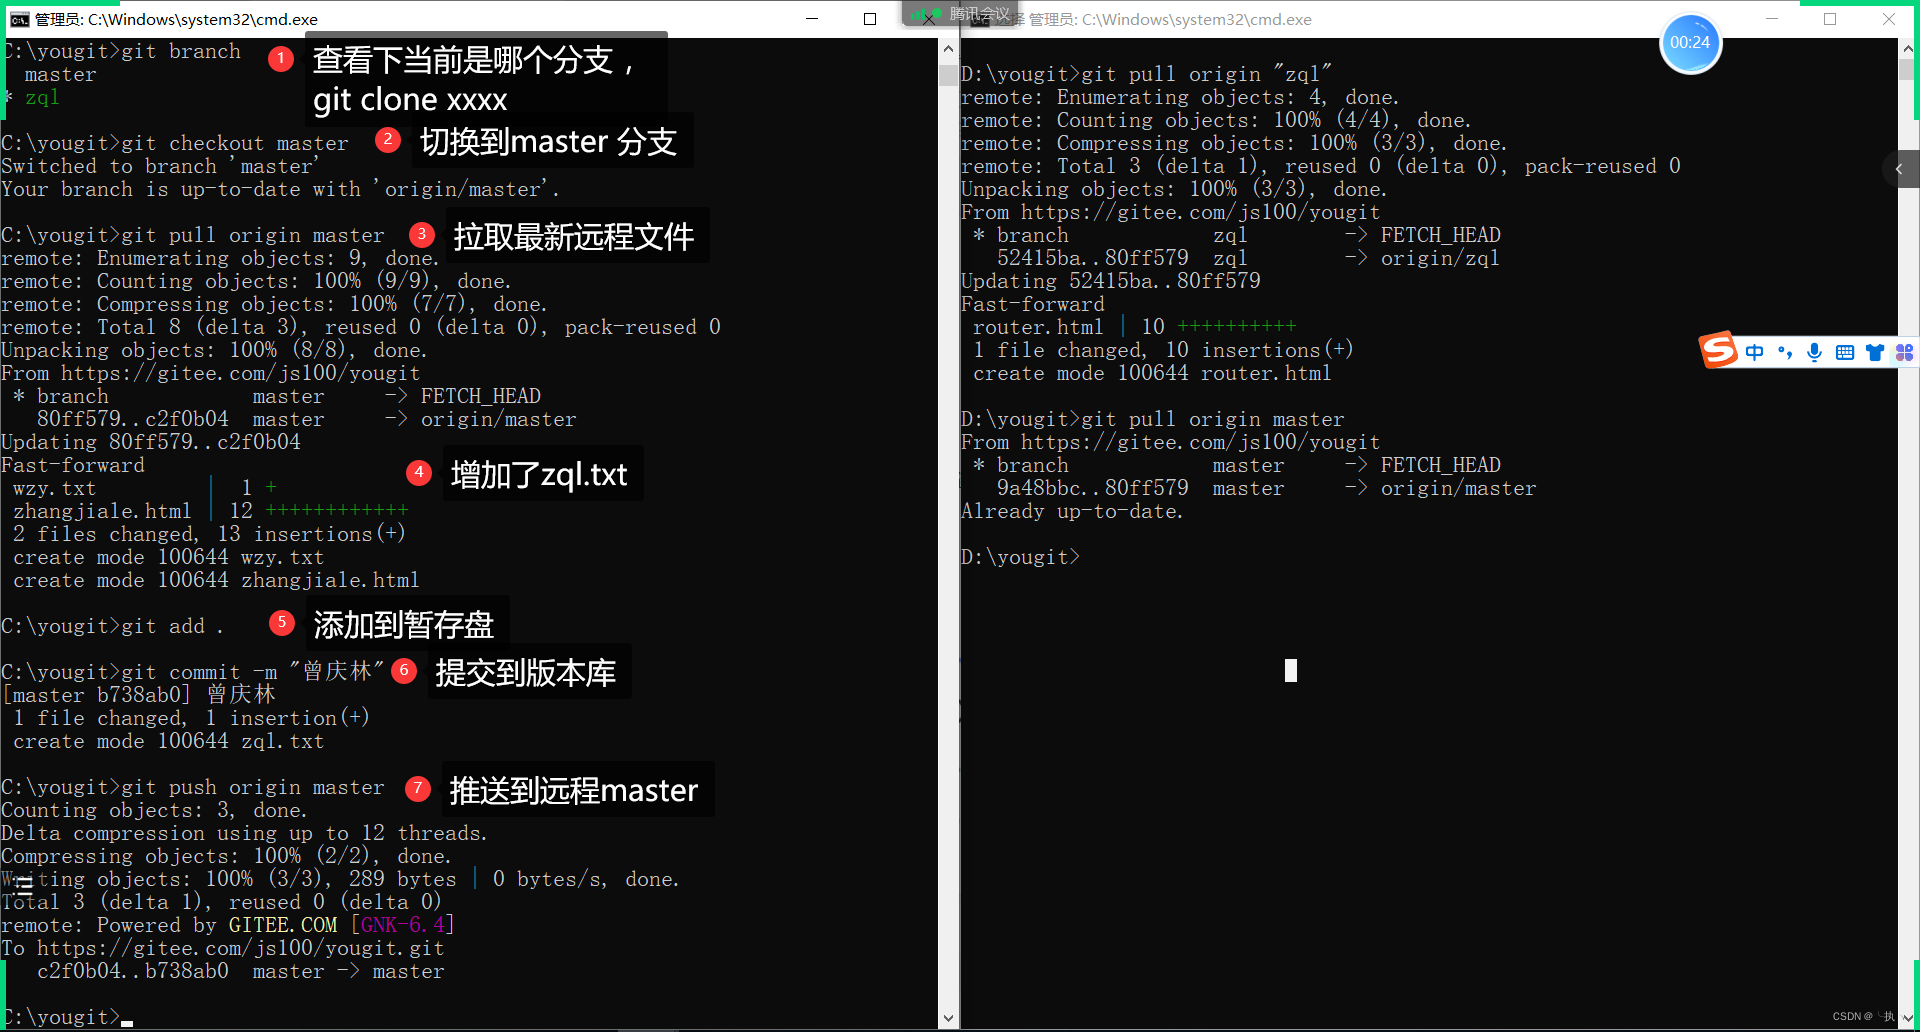Maximize the left cmd window

point(870,19)
